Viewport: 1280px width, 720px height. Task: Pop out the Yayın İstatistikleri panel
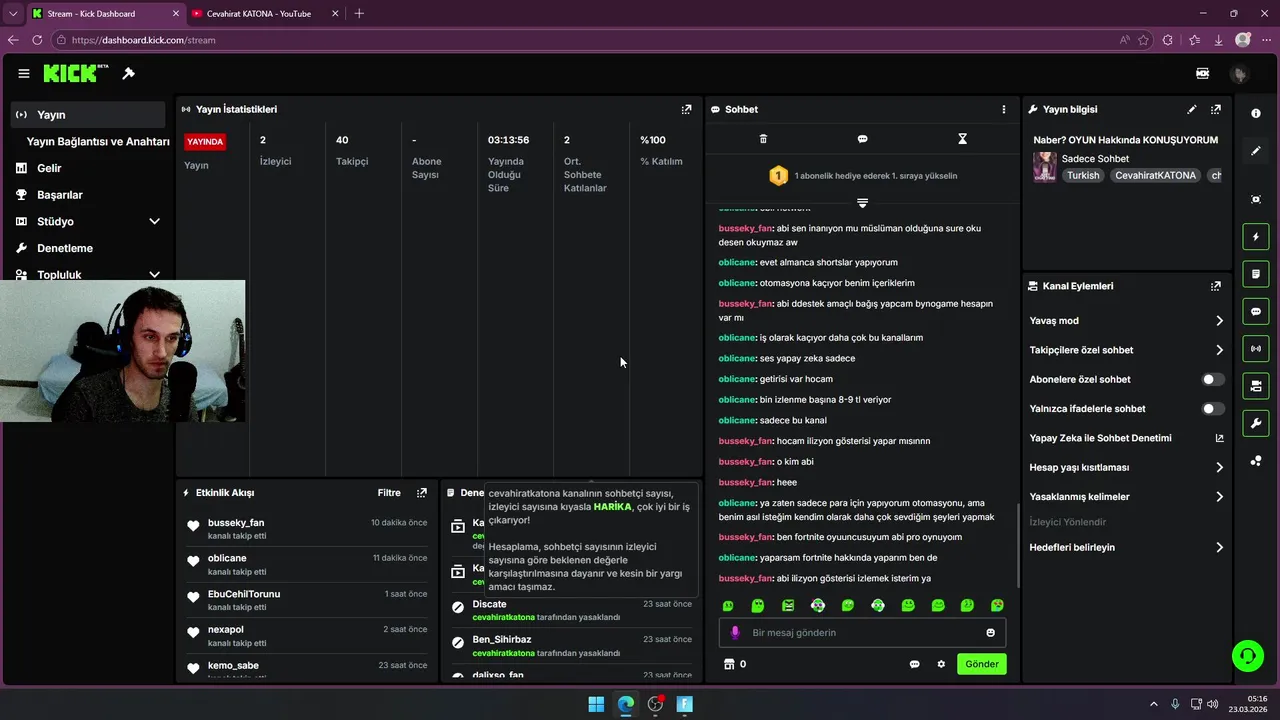tap(686, 109)
